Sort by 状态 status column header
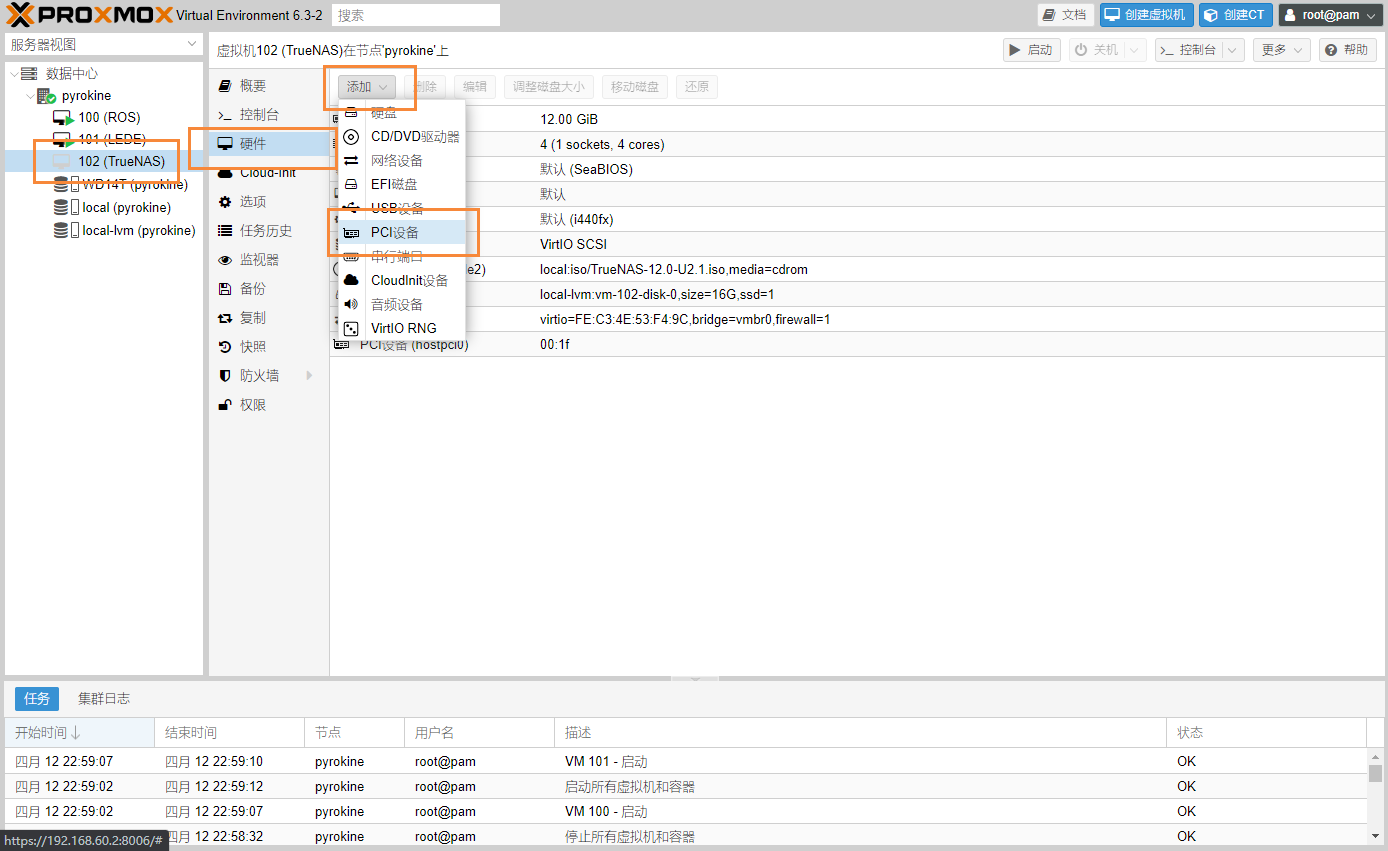Screen dimensions: 1388x851 point(1266,733)
